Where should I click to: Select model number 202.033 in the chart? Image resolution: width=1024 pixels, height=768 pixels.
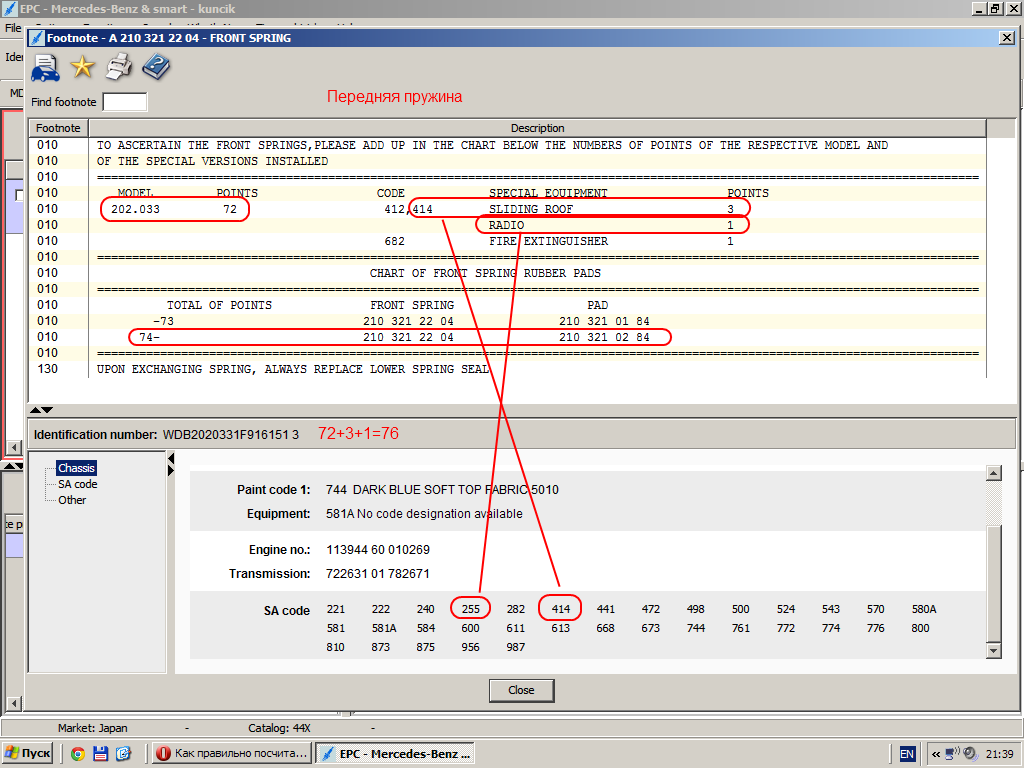point(135,209)
